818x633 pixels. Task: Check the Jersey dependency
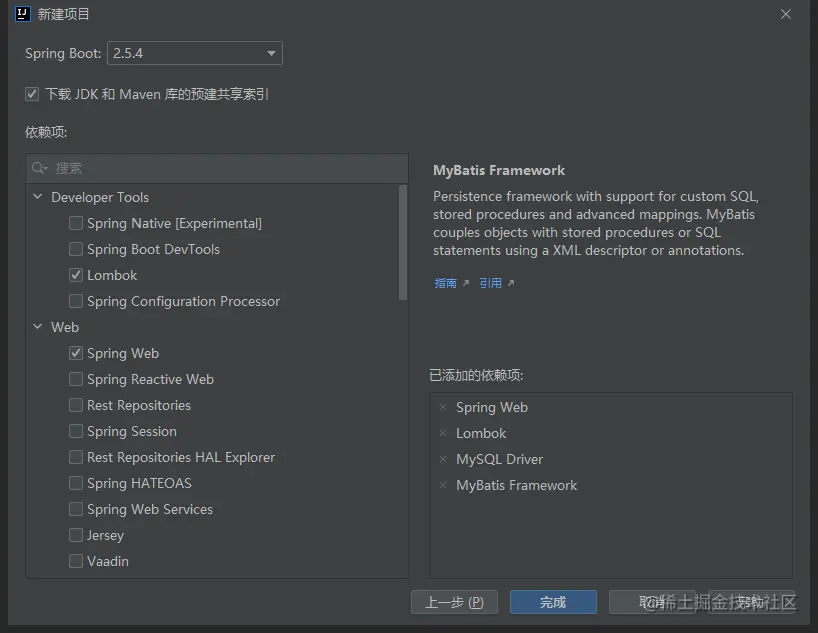coord(76,535)
